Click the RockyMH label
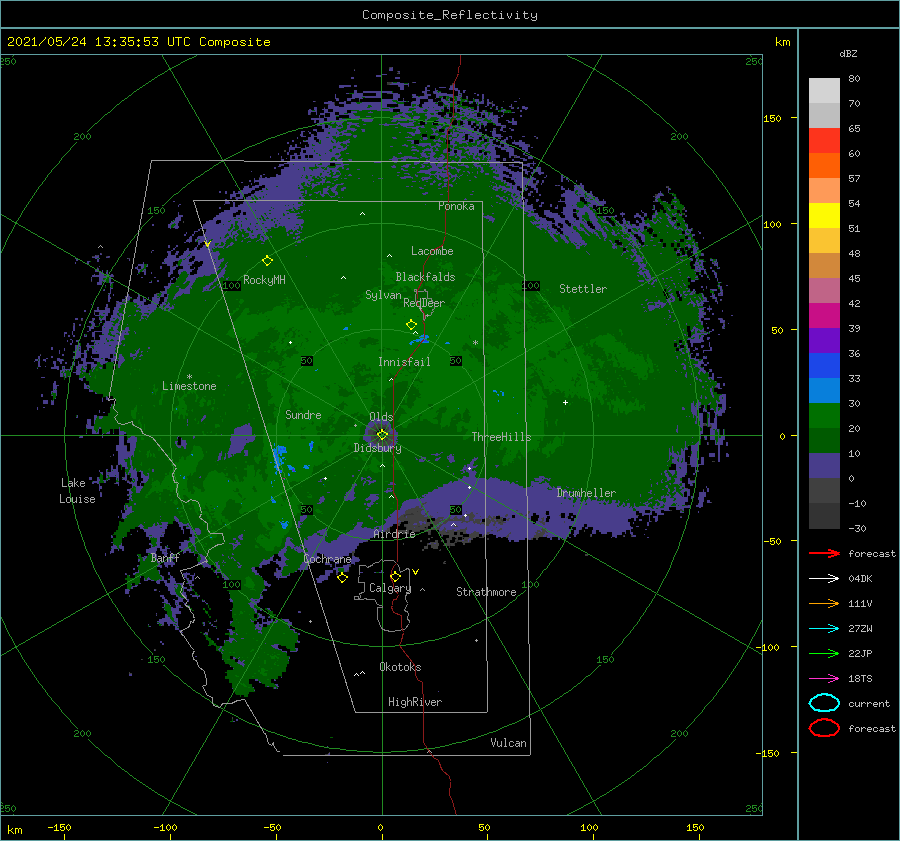900x841 pixels. tap(264, 280)
